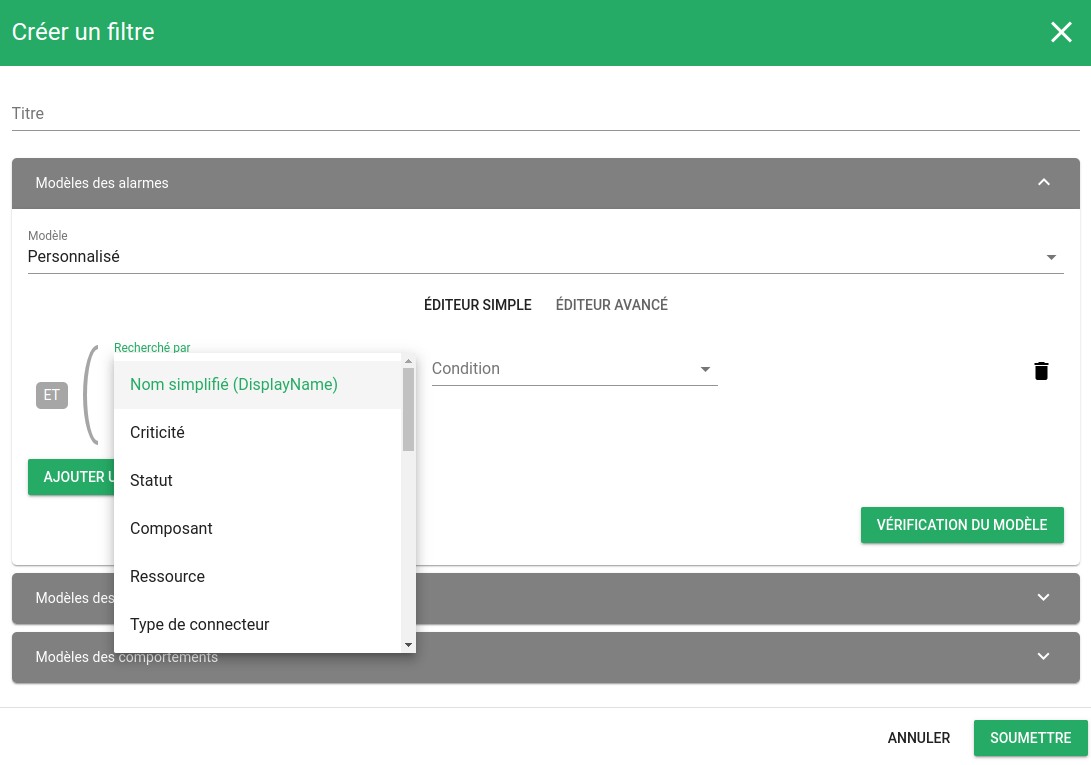This screenshot has height=765, width=1091.
Task: Select the Composant option
Action: pyautogui.click(x=172, y=529)
